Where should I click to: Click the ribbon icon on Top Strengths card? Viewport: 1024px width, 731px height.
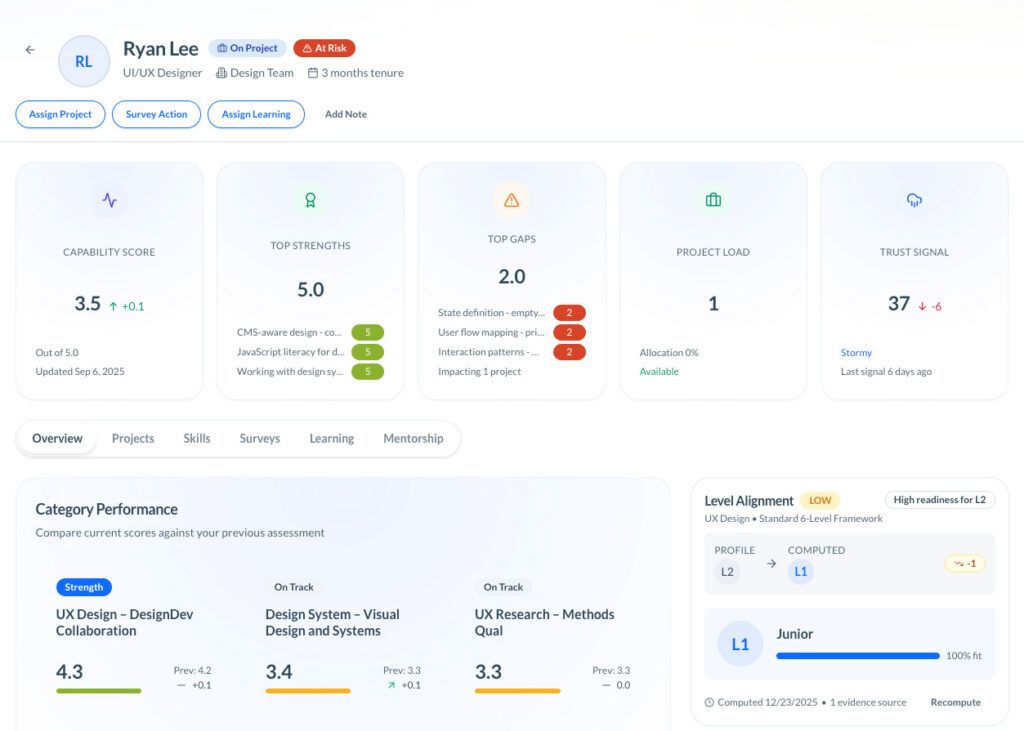pyautogui.click(x=311, y=200)
